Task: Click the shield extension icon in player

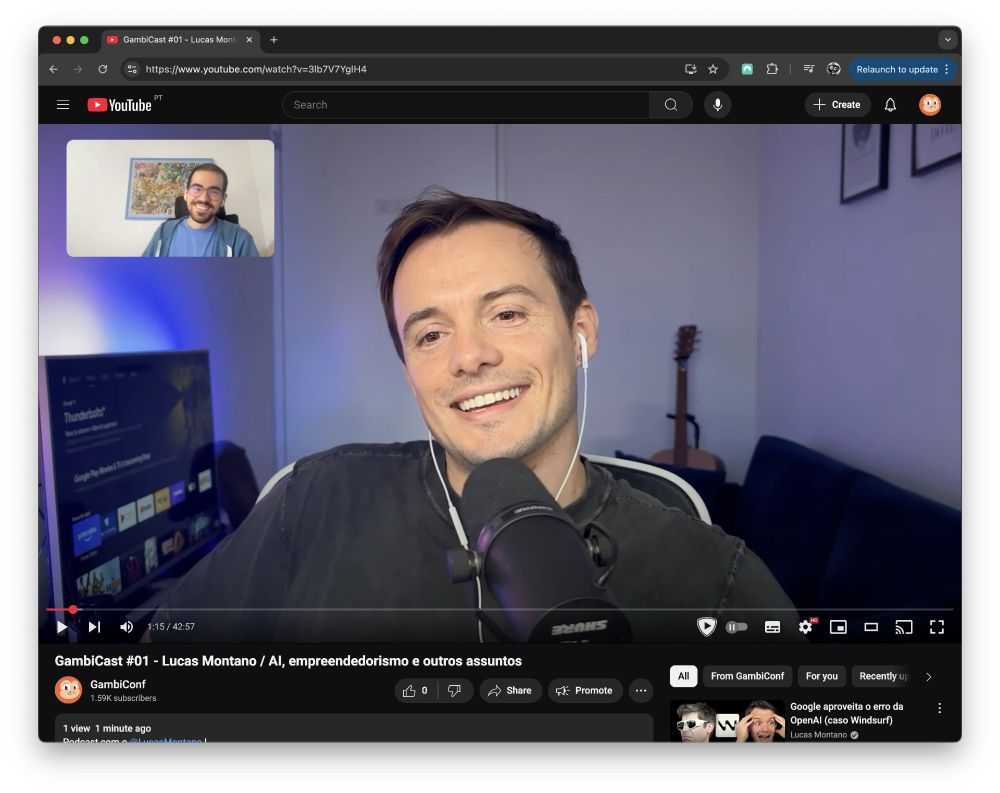Action: point(706,627)
